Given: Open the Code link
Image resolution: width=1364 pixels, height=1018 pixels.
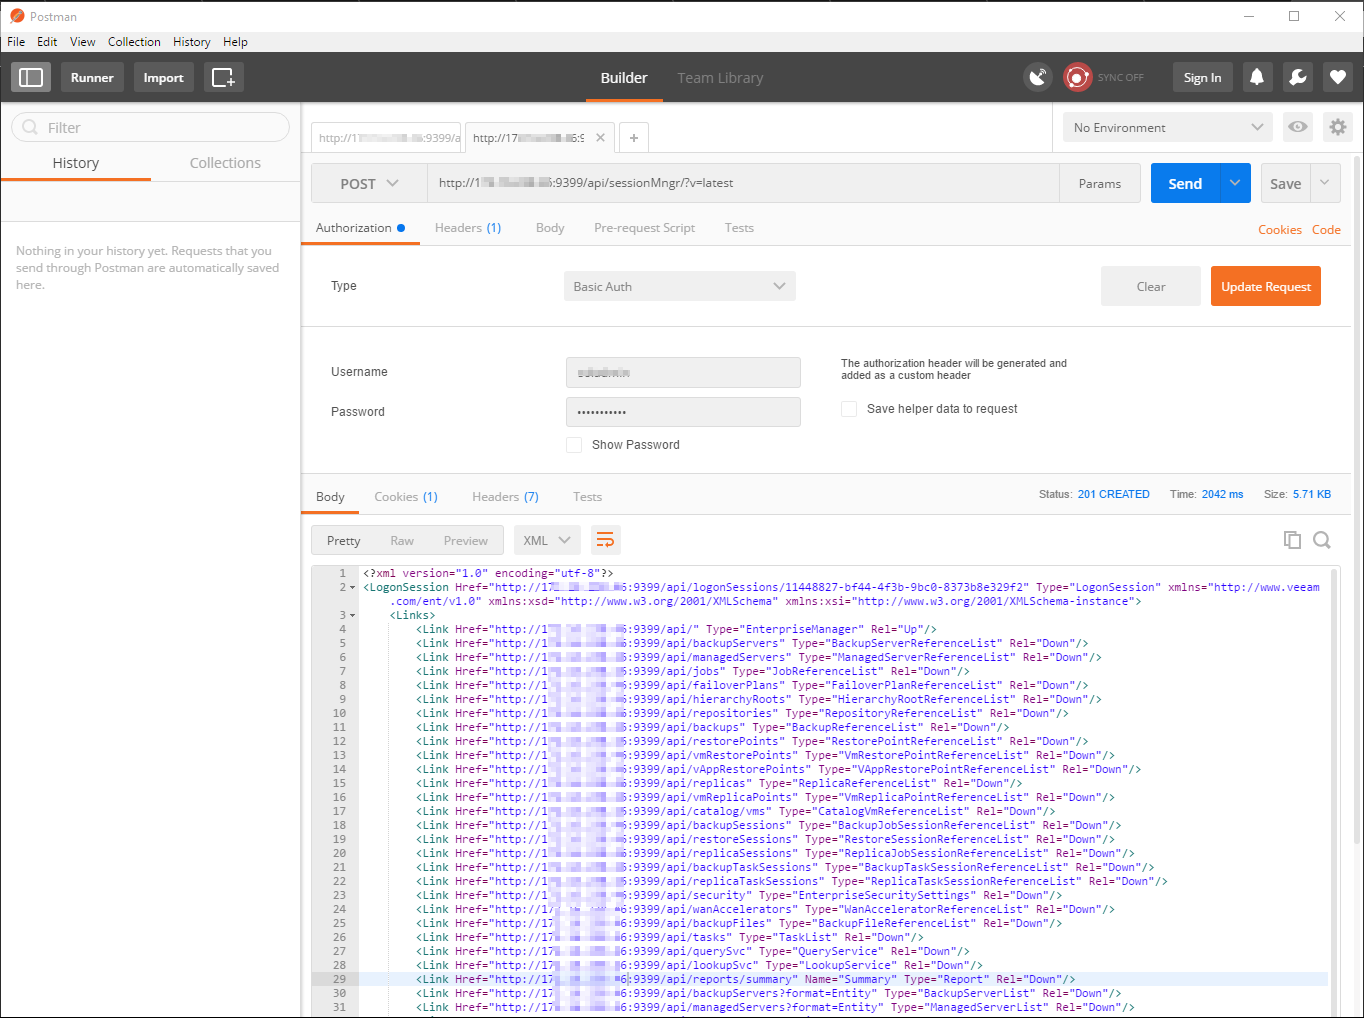Looking at the screenshot, I should 1326,230.
